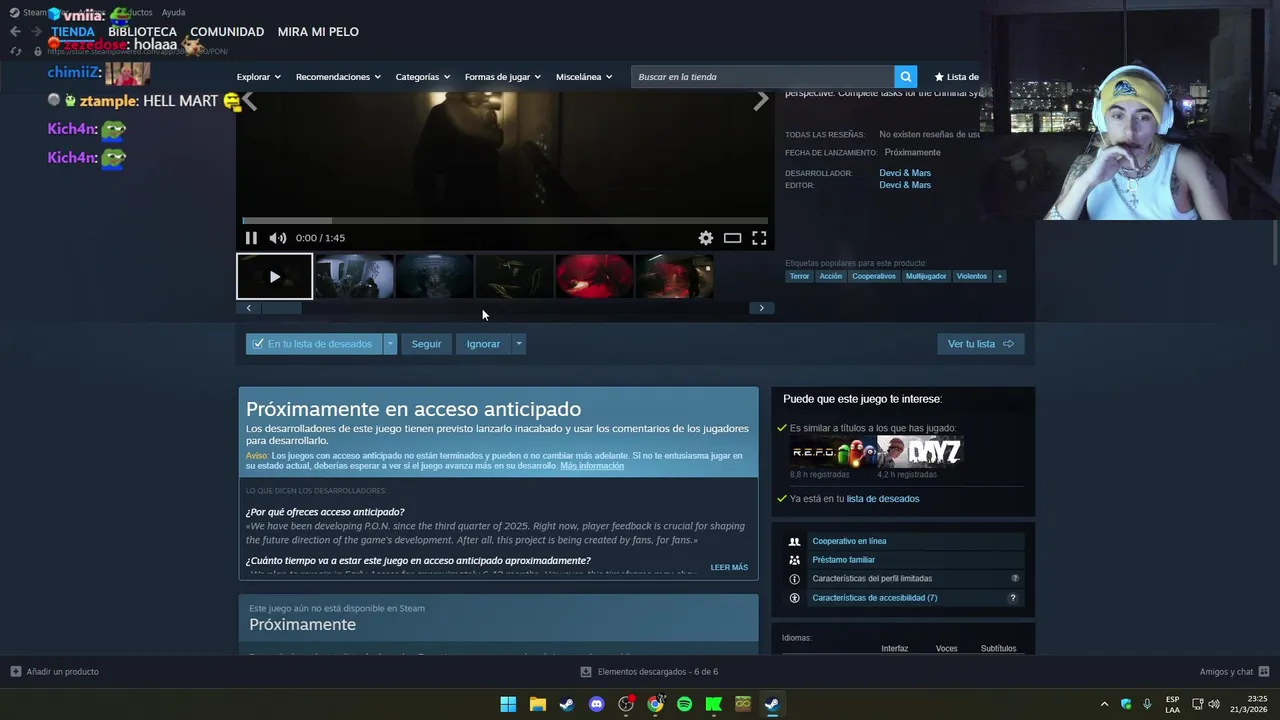Select the red-tinted screenshot thumbnail
This screenshot has height=720, width=1280.
click(594, 276)
